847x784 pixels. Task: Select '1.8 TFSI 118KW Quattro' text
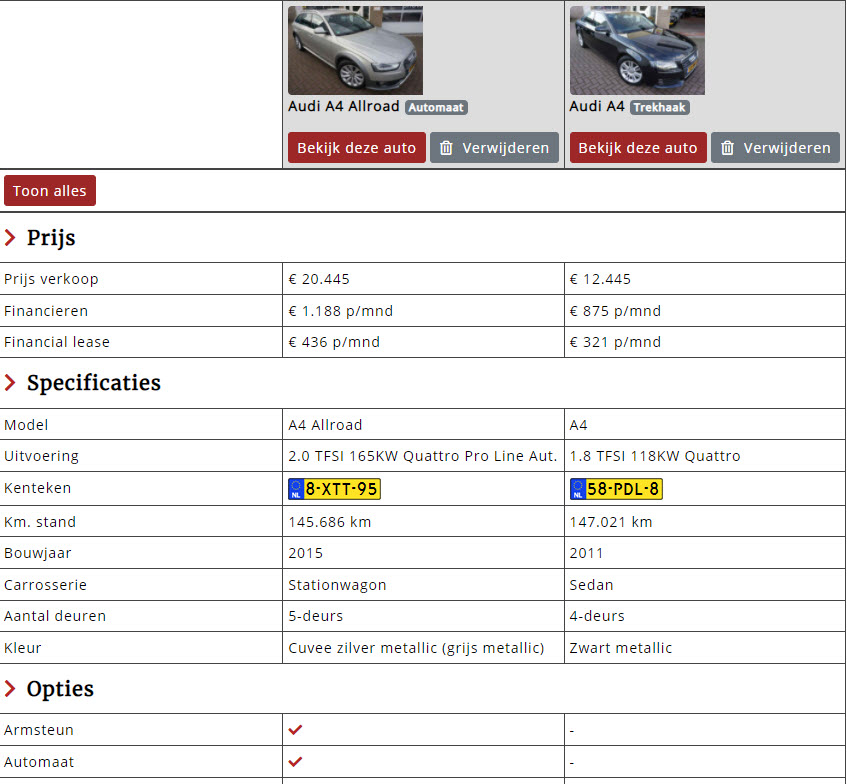(655, 456)
